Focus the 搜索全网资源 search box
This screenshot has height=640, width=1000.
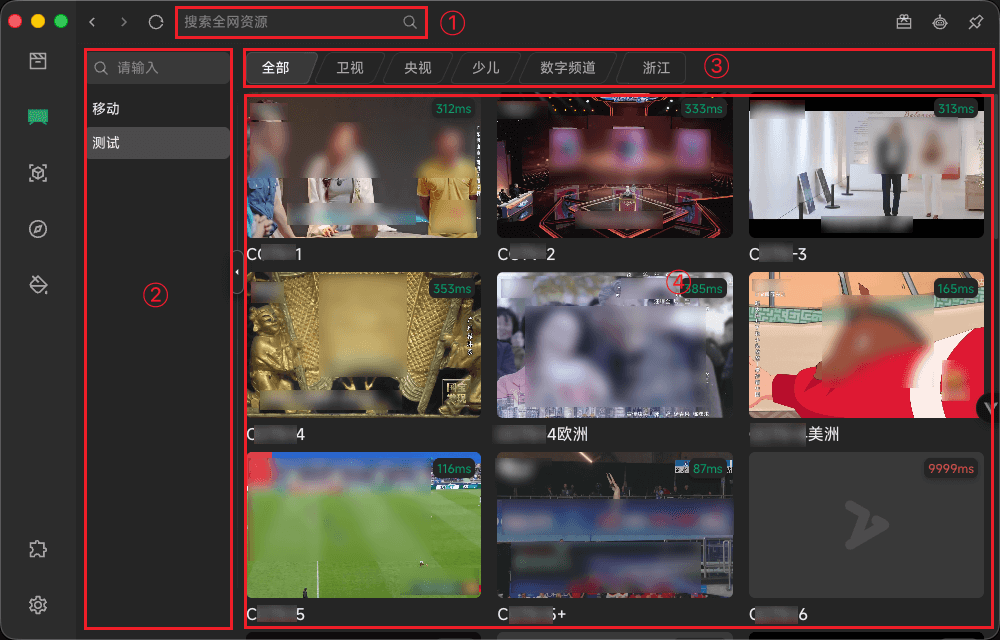(290, 22)
